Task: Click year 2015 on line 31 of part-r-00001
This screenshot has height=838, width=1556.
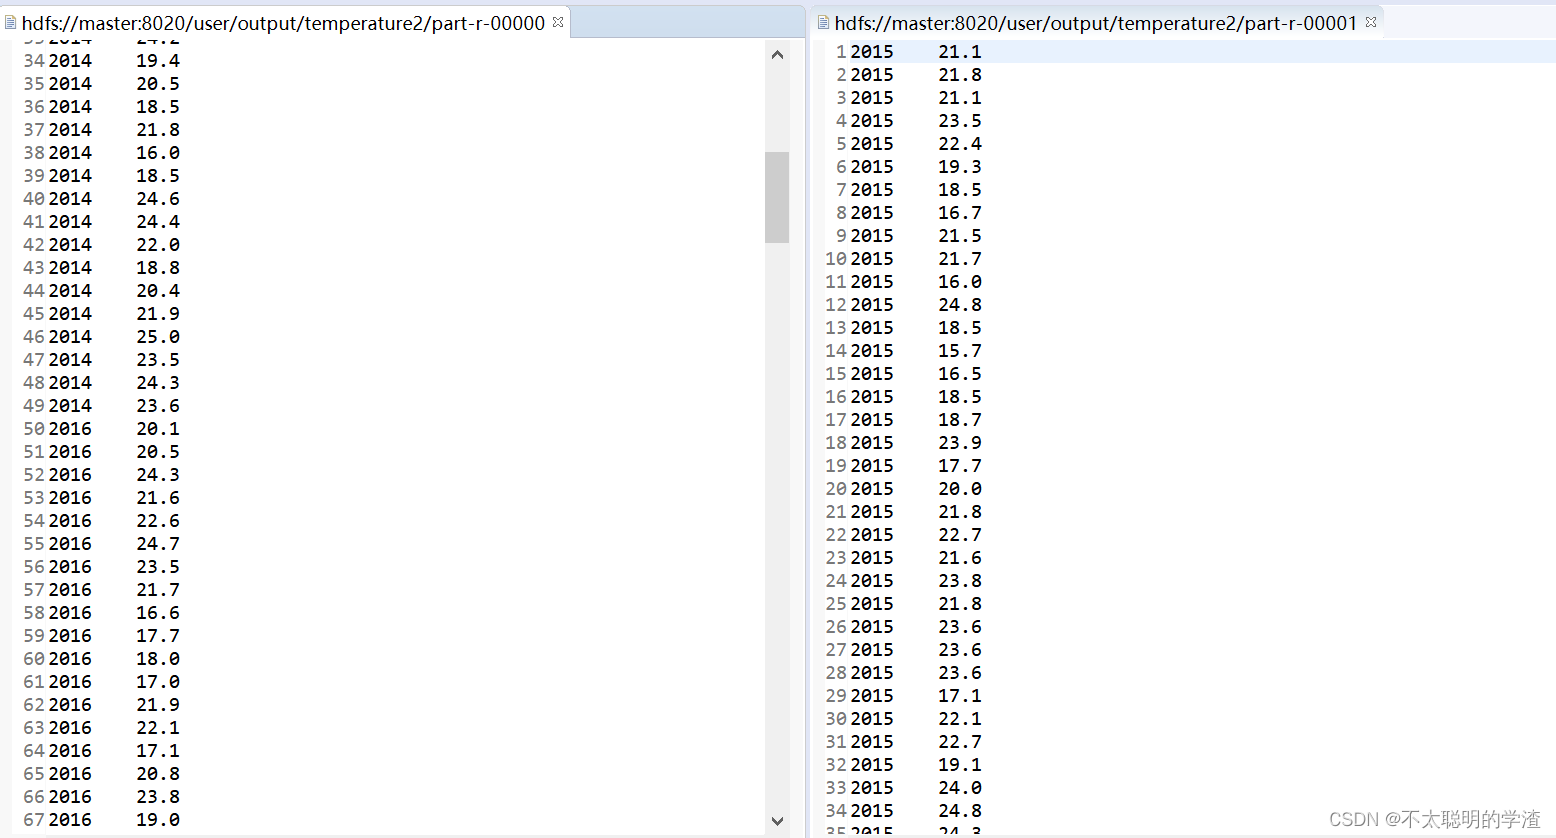Action: click(872, 742)
